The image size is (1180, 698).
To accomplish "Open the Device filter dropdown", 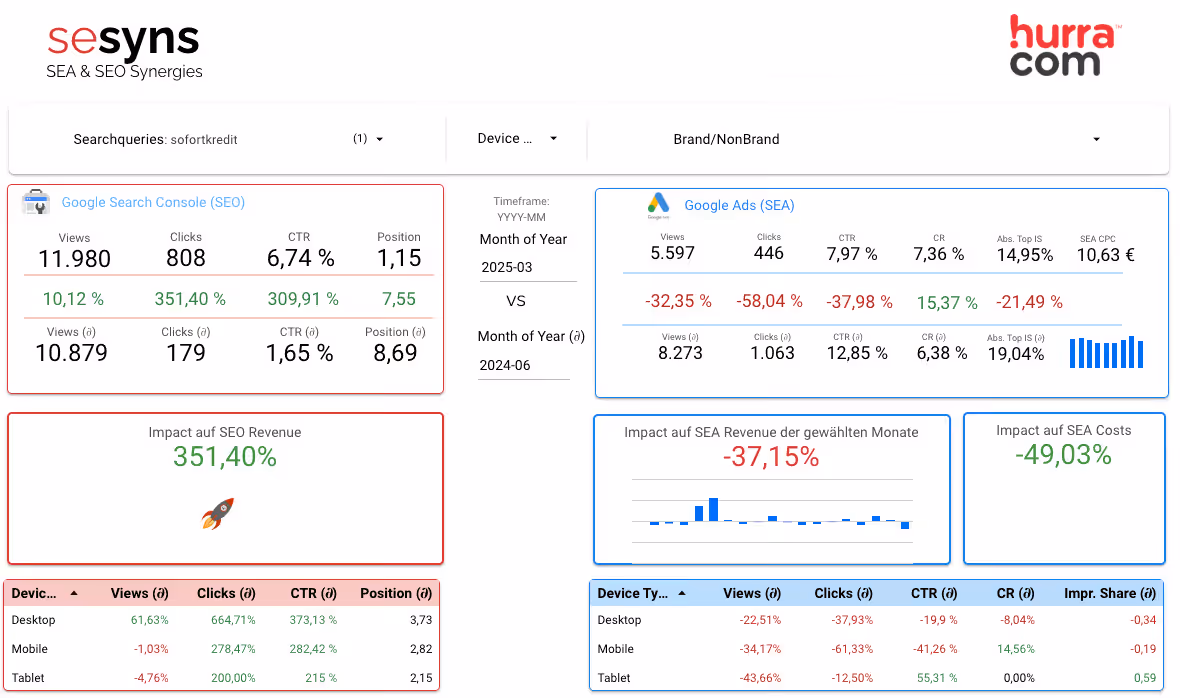I will tap(518, 138).
